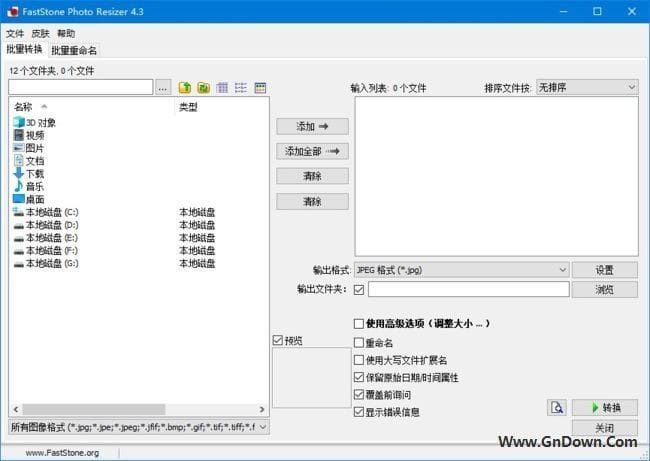This screenshot has width=650, height=461.
Task: Select 本地磁盘 (C:) drive
Action: (46, 212)
